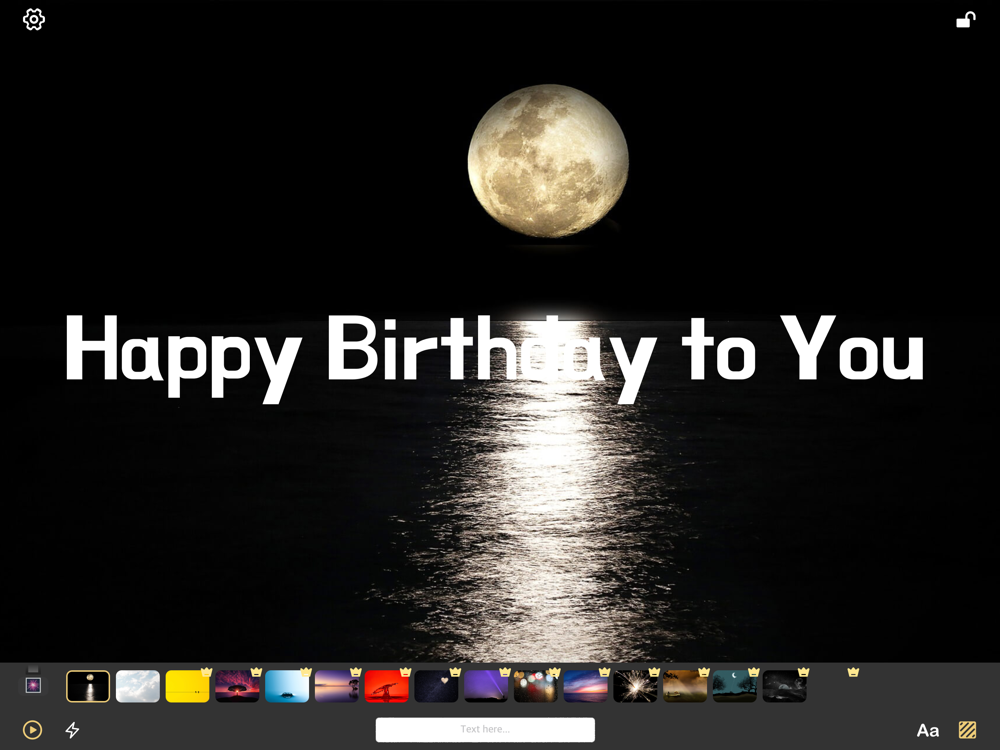Open the striped background pattern icon
This screenshot has height=750, width=1000.
(967, 730)
